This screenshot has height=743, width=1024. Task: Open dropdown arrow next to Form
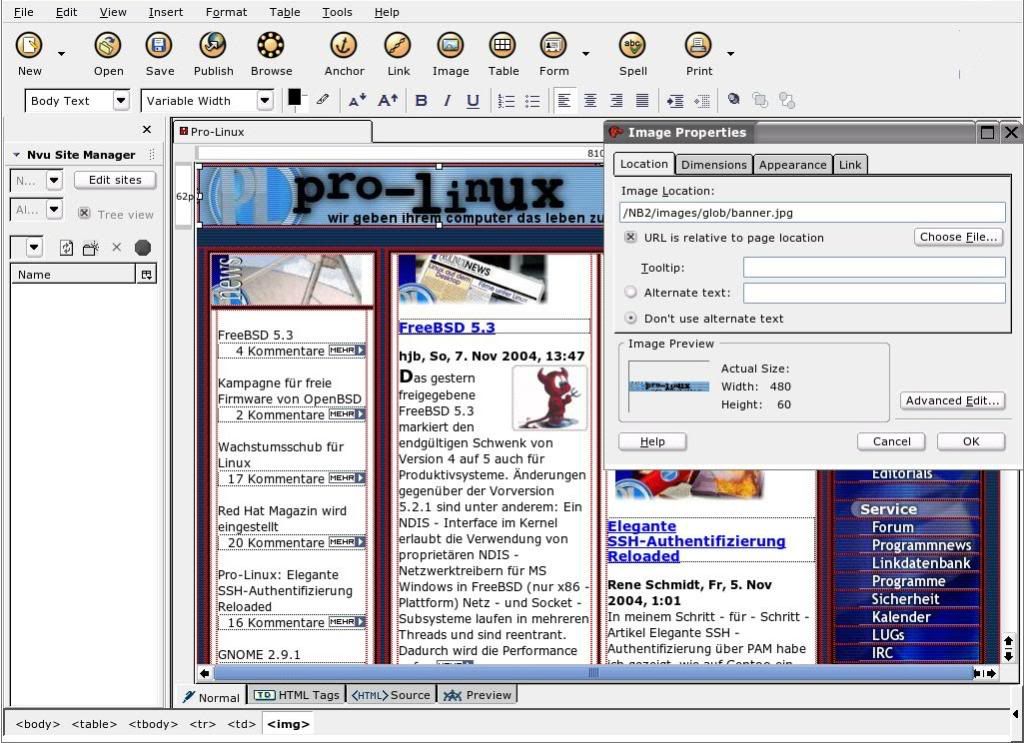[586, 54]
